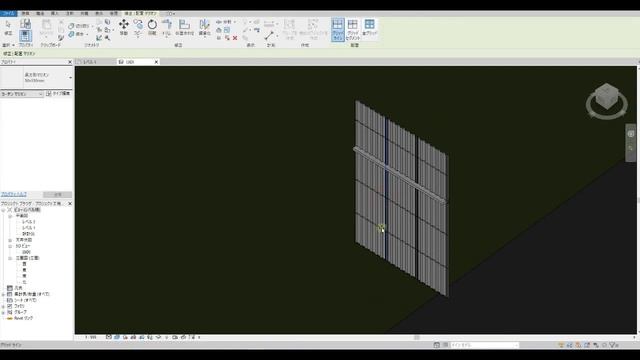Viewport: 640px width, 360px height.
Task: Switch to the 管理 ribbon tab
Action: pos(113,13)
